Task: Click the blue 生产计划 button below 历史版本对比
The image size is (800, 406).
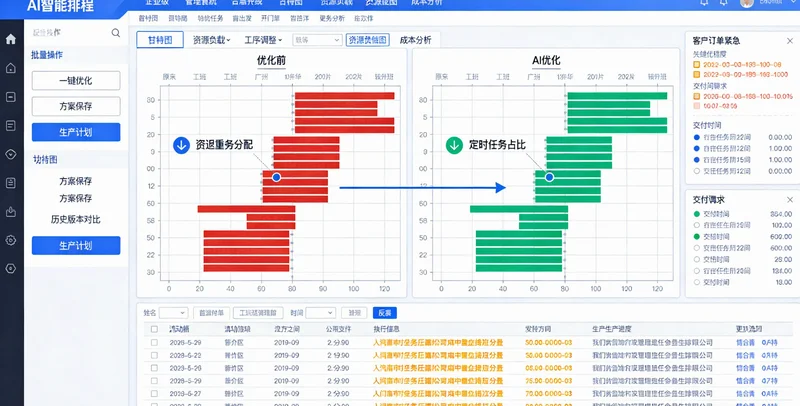Action: pos(76,245)
